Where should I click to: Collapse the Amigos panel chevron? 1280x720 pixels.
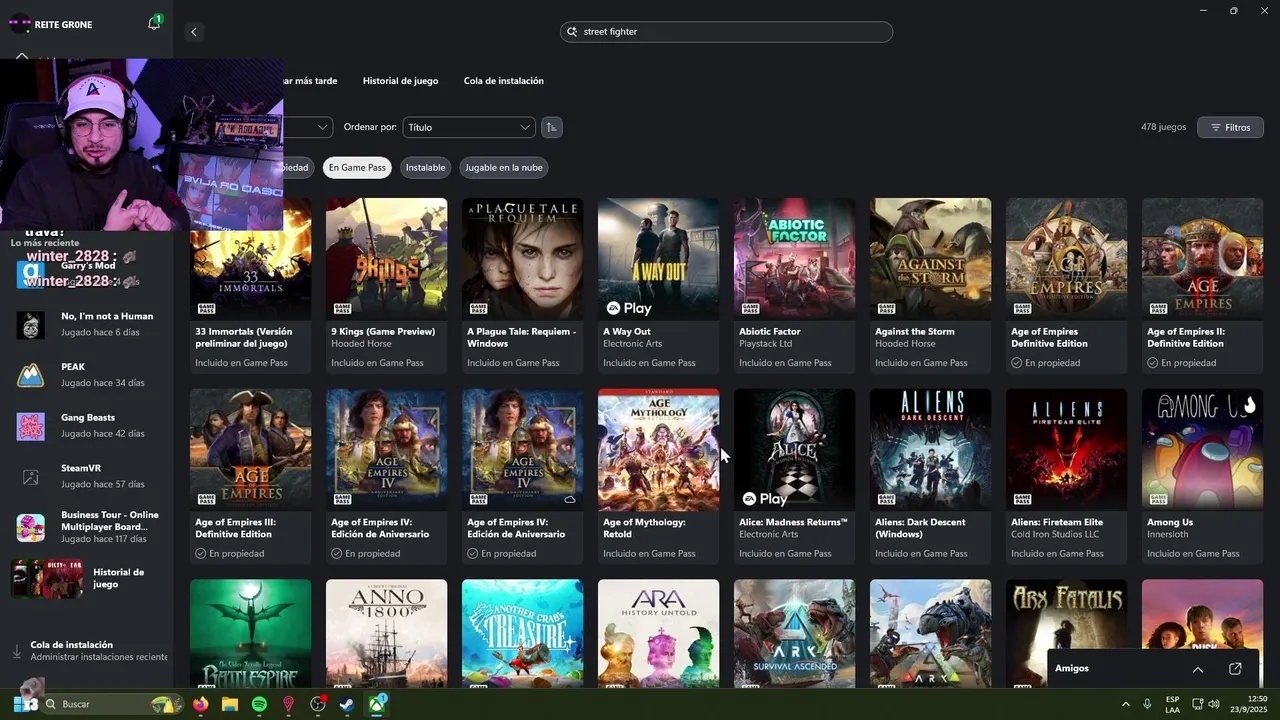pos(1197,669)
